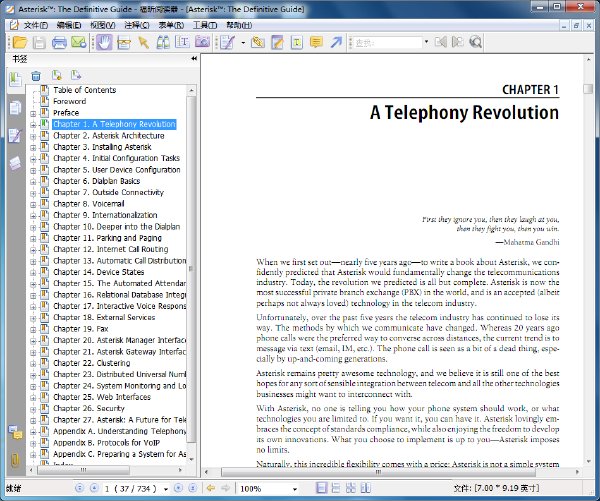
Task: Enable continuous page layout
Action: pos(336,488)
